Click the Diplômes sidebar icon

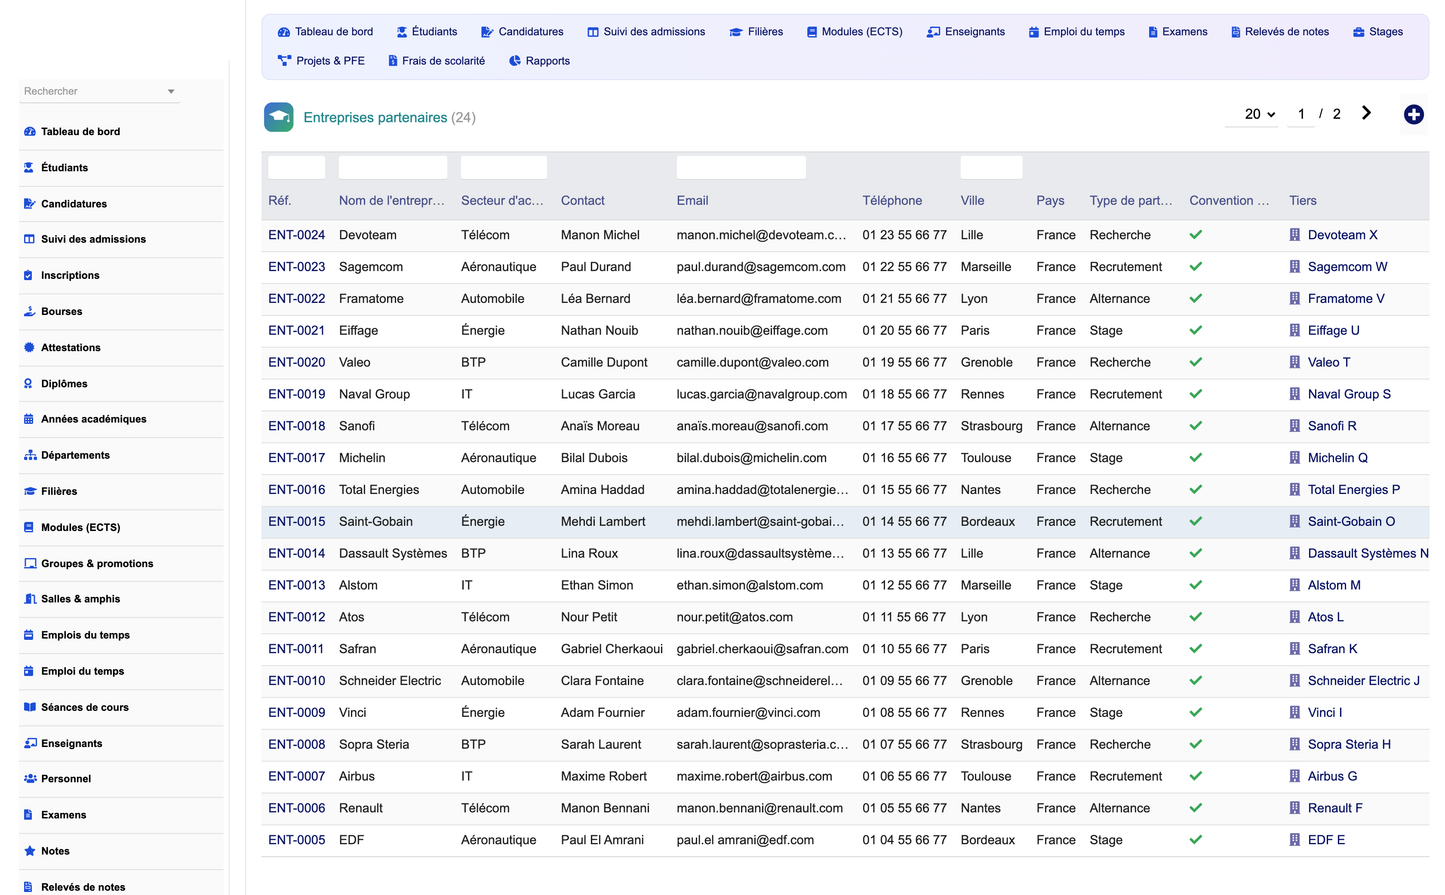29,384
